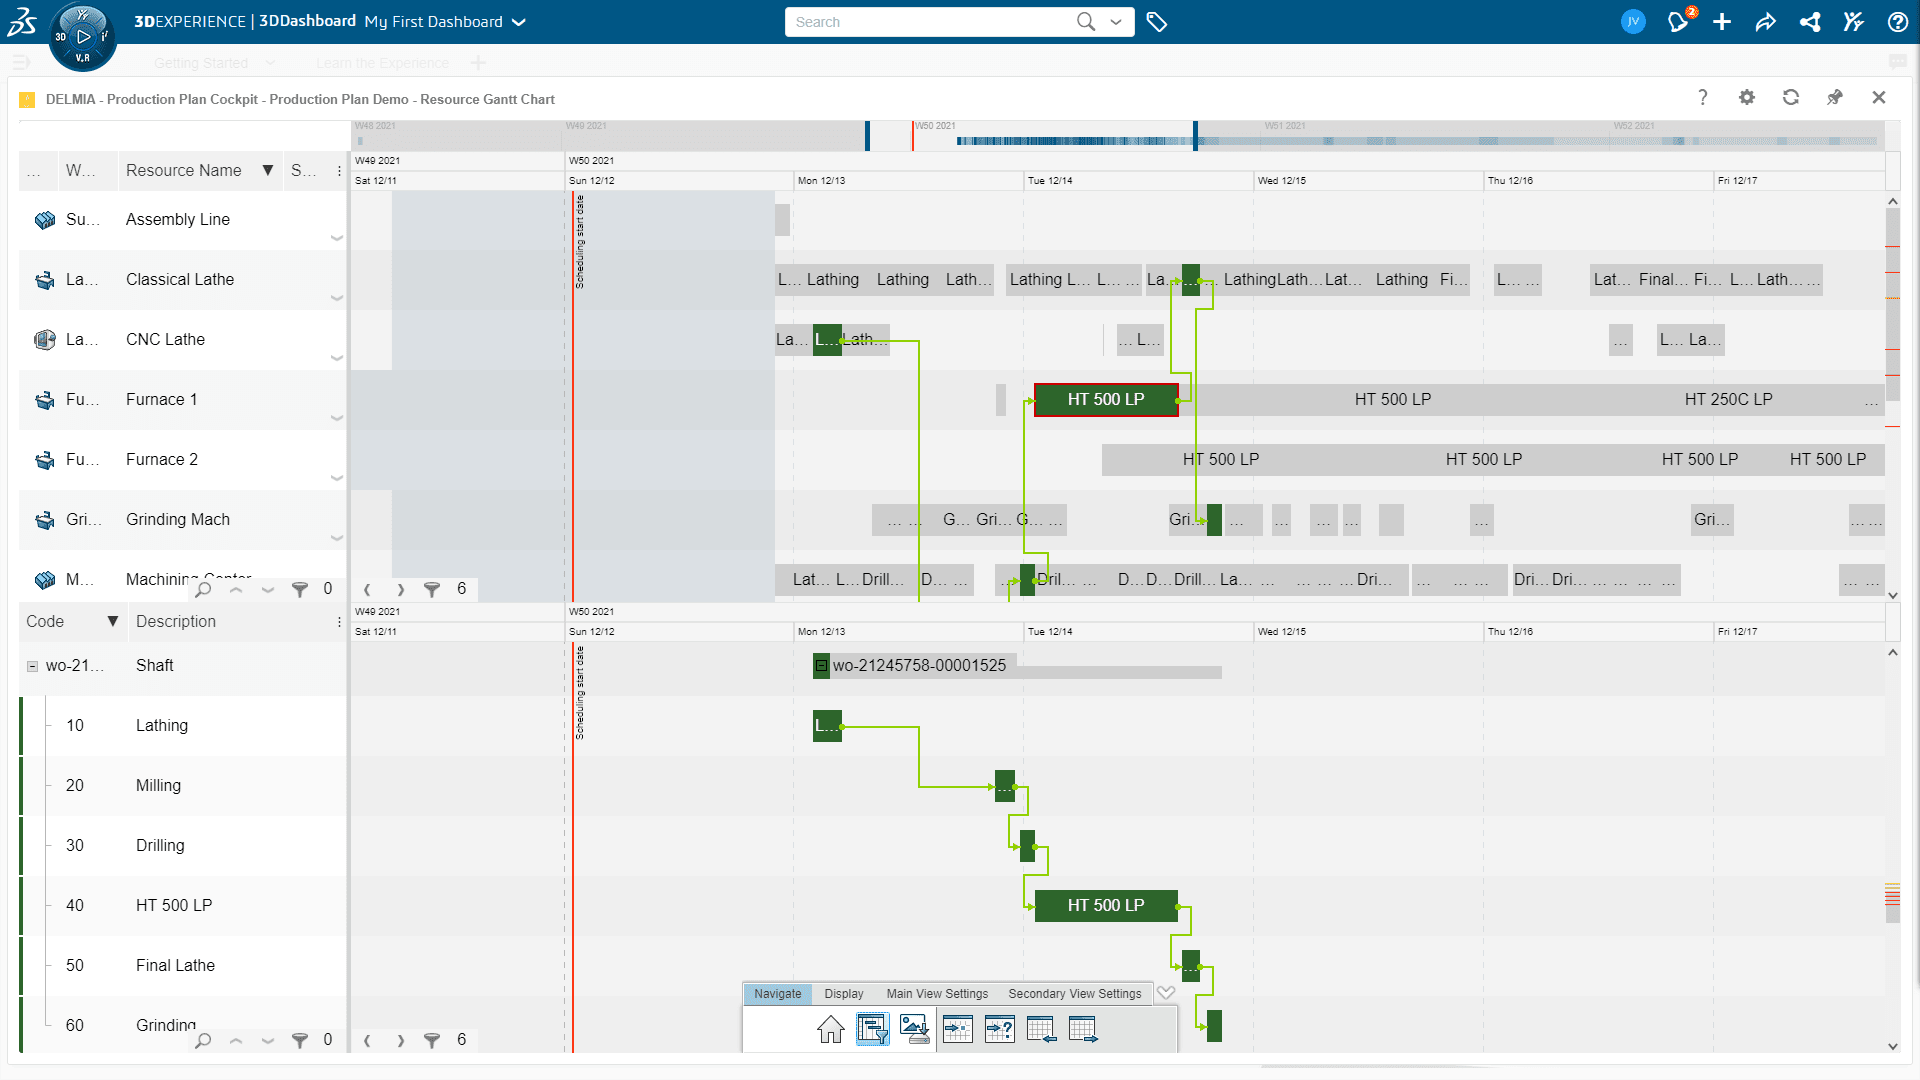This screenshot has height=1080, width=1920.
Task: Click the Classical Lathe resource icon
Action: click(x=45, y=278)
